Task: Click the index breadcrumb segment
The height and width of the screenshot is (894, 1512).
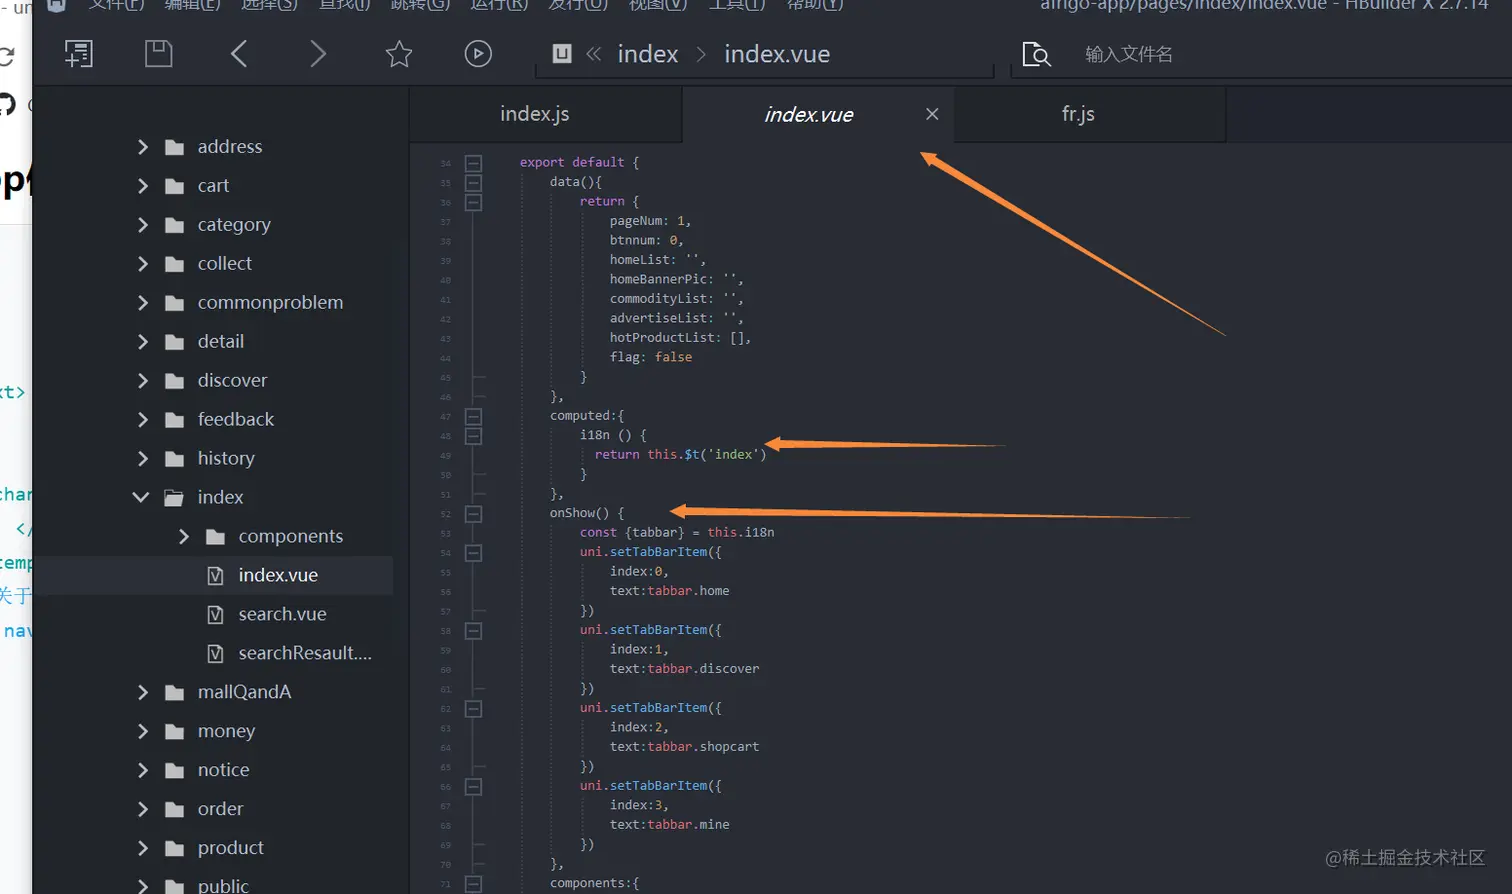Action: point(647,54)
